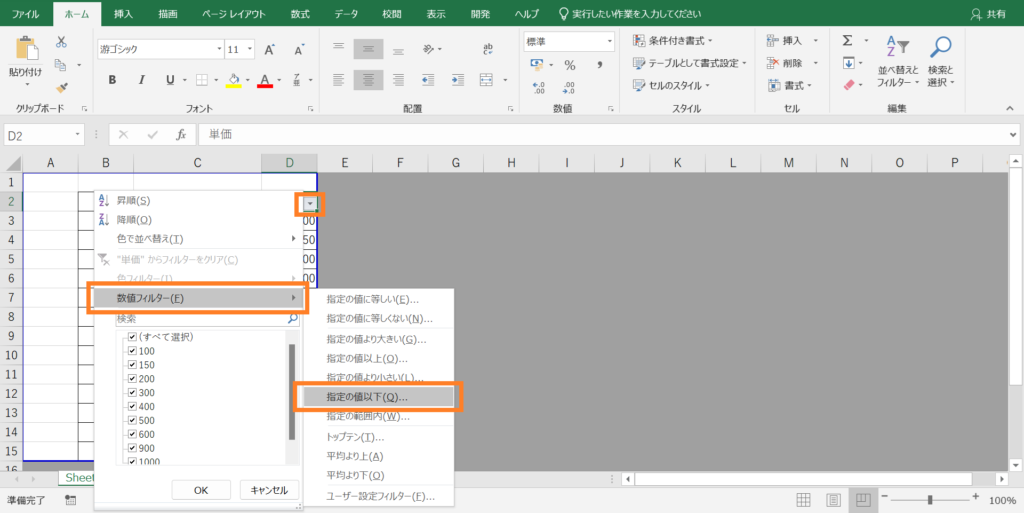Toggle Italic formatting (I)

[142, 80]
